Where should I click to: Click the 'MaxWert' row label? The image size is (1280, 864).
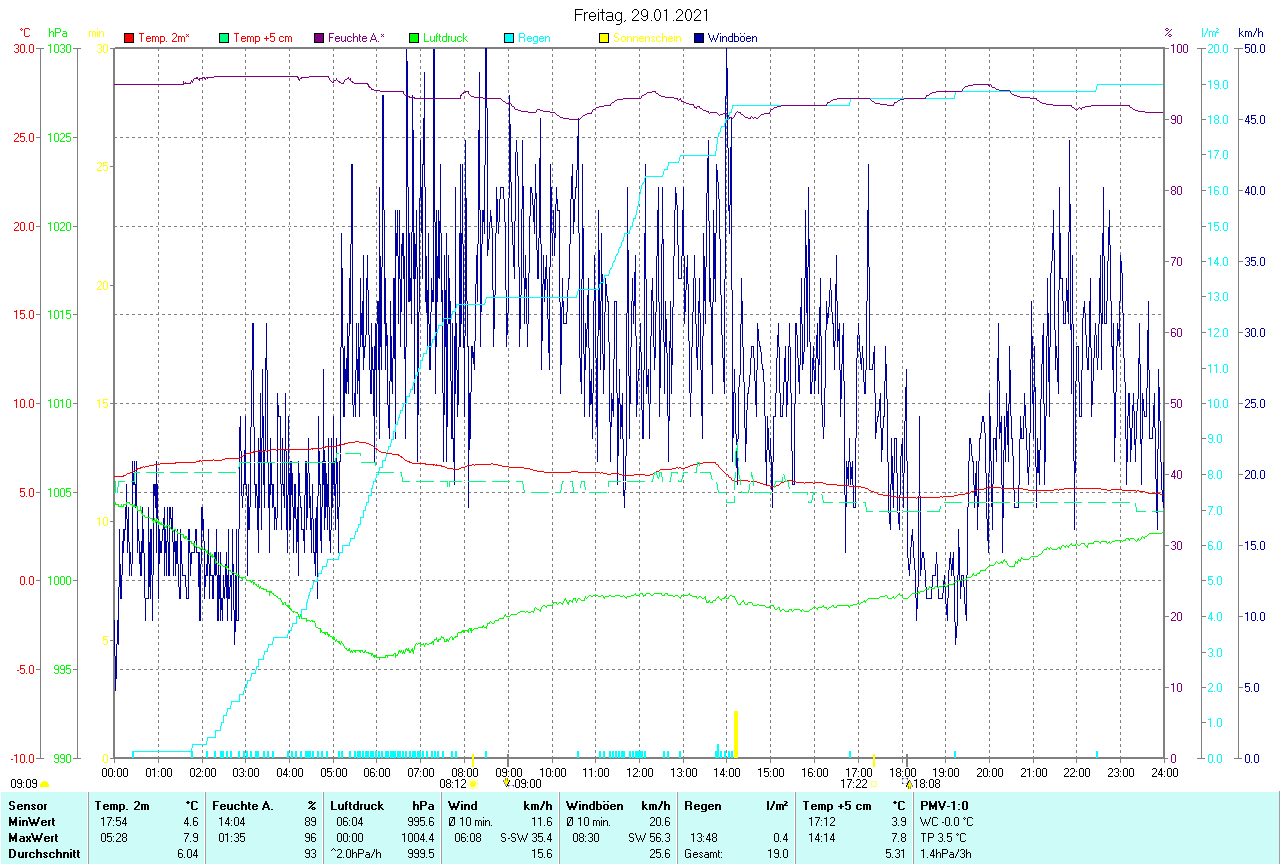point(32,838)
